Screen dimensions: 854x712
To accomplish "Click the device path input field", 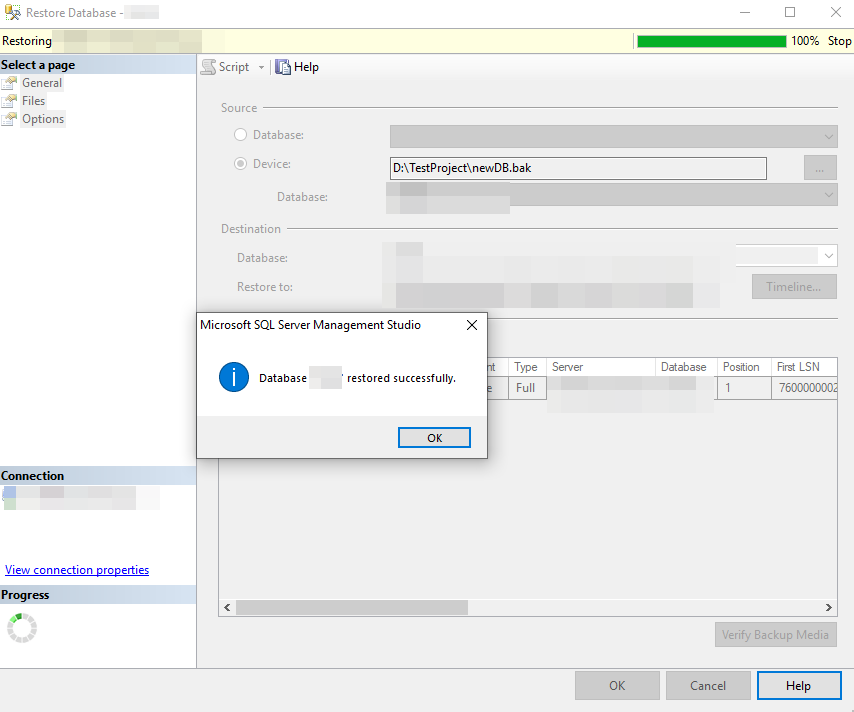I will tap(578, 168).
